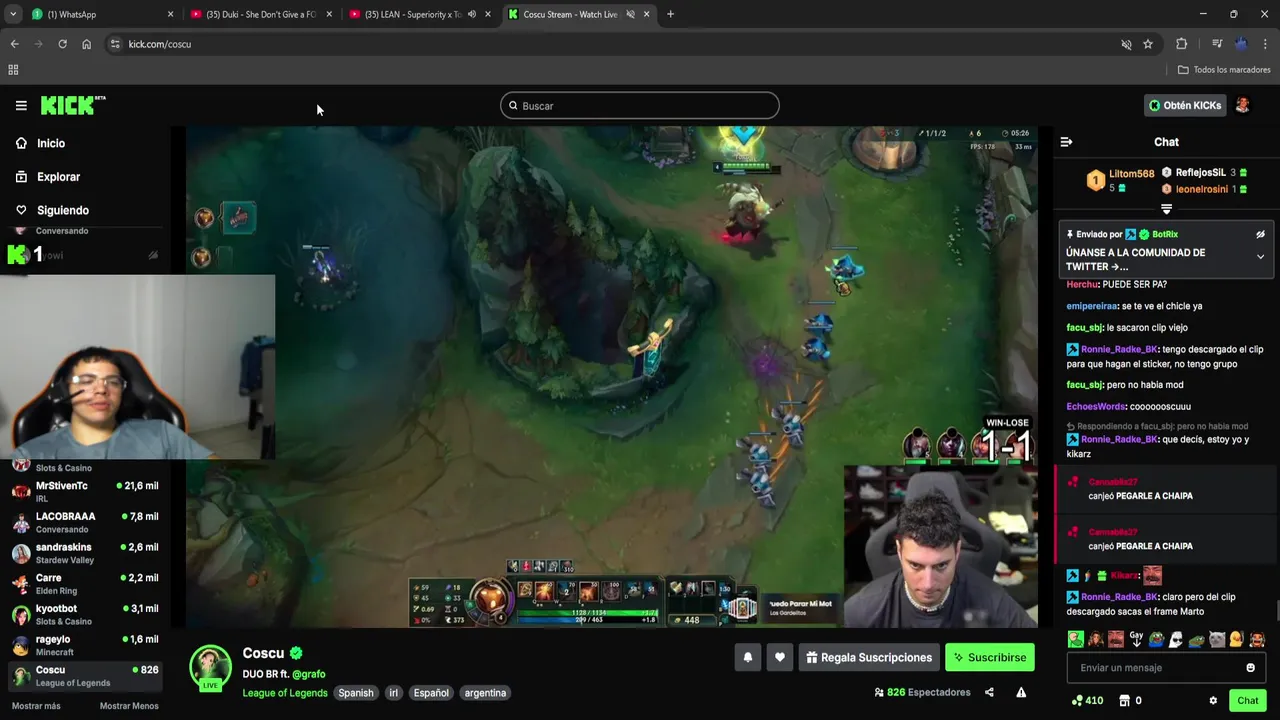This screenshot has width=1280, height=720.
Task: Open the user profile avatar menu
Action: coord(1243,105)
